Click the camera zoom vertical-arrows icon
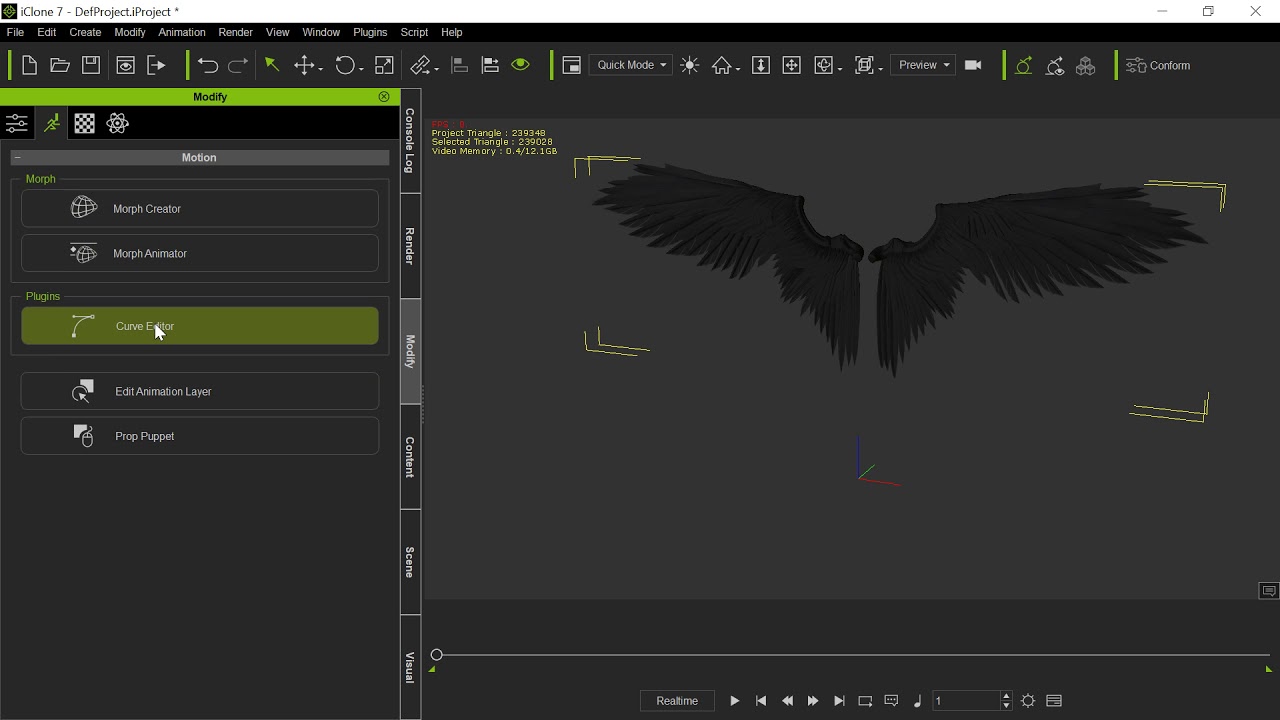 click(x=761, y=65)
